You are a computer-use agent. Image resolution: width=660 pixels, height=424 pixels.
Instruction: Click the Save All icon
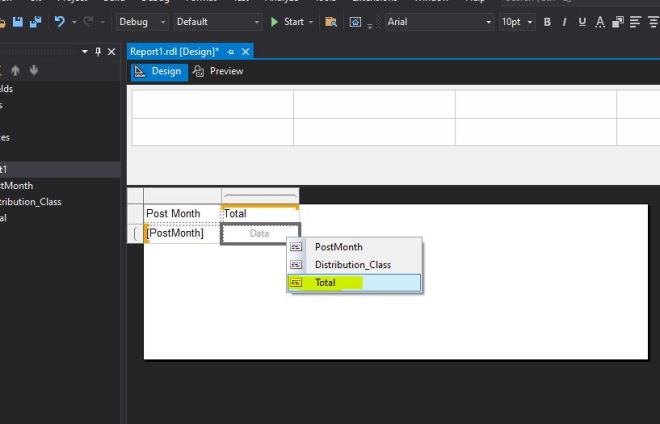click(35, 22)
